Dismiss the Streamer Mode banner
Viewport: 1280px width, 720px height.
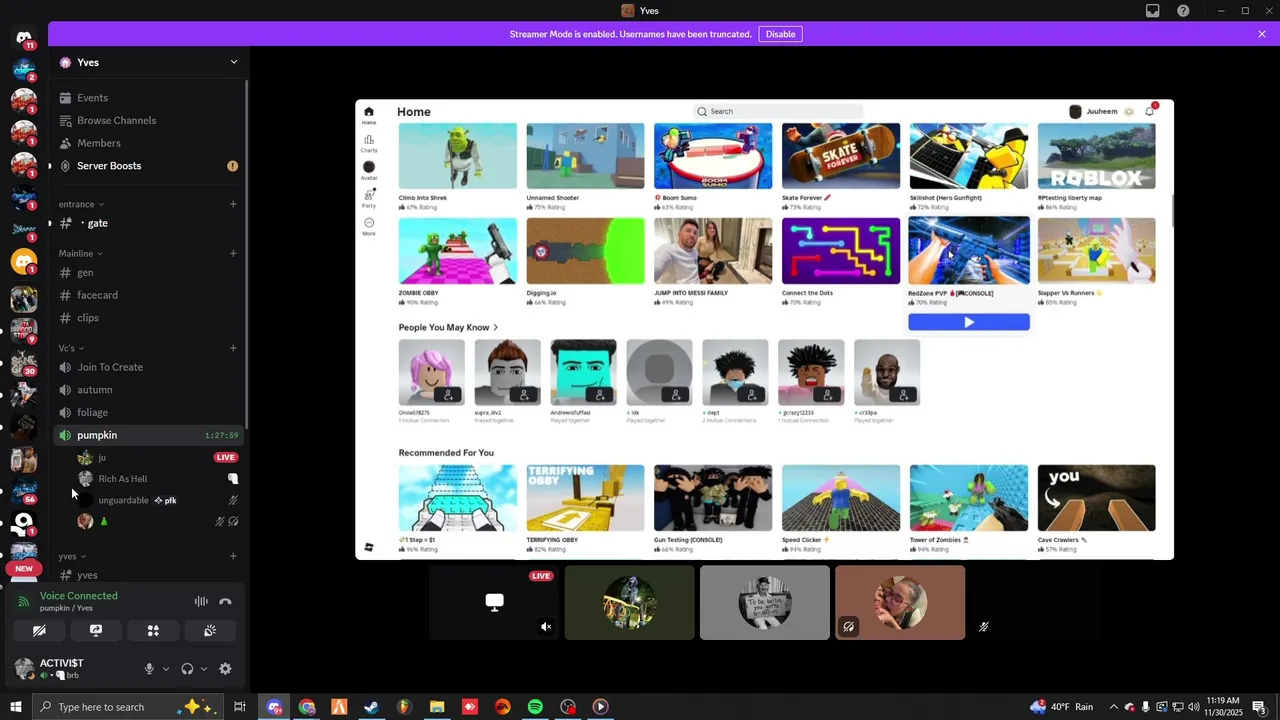pyautogui.click(x=1262, y=34)
